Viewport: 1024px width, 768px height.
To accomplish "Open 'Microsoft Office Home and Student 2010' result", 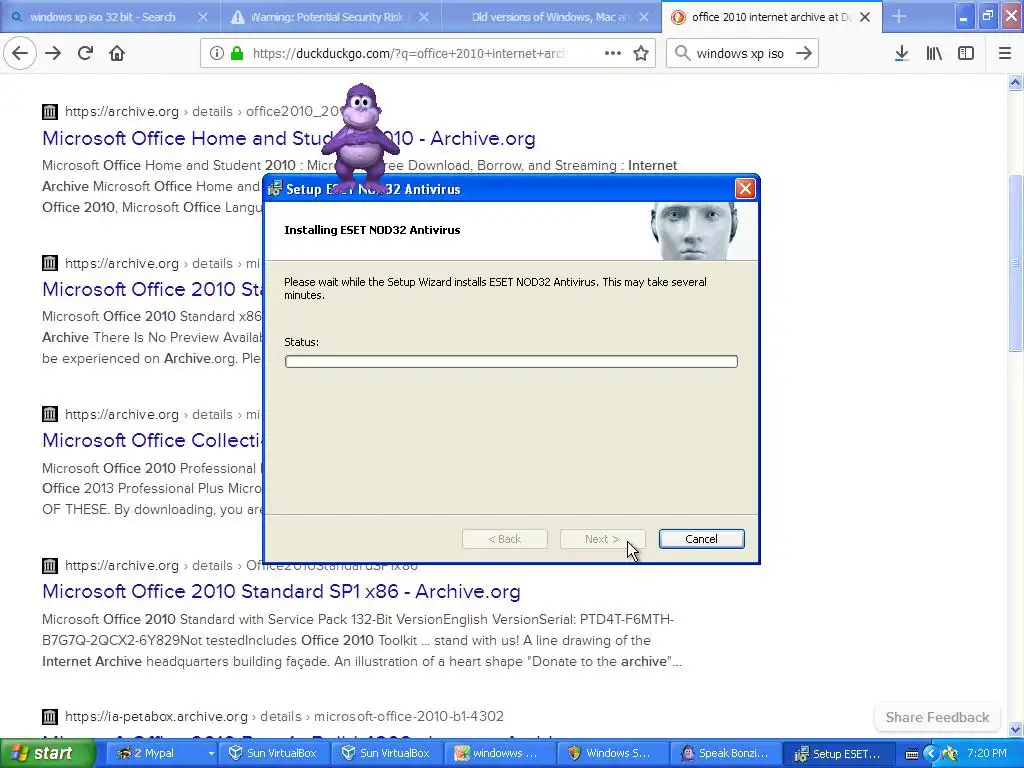I will 289,138.
